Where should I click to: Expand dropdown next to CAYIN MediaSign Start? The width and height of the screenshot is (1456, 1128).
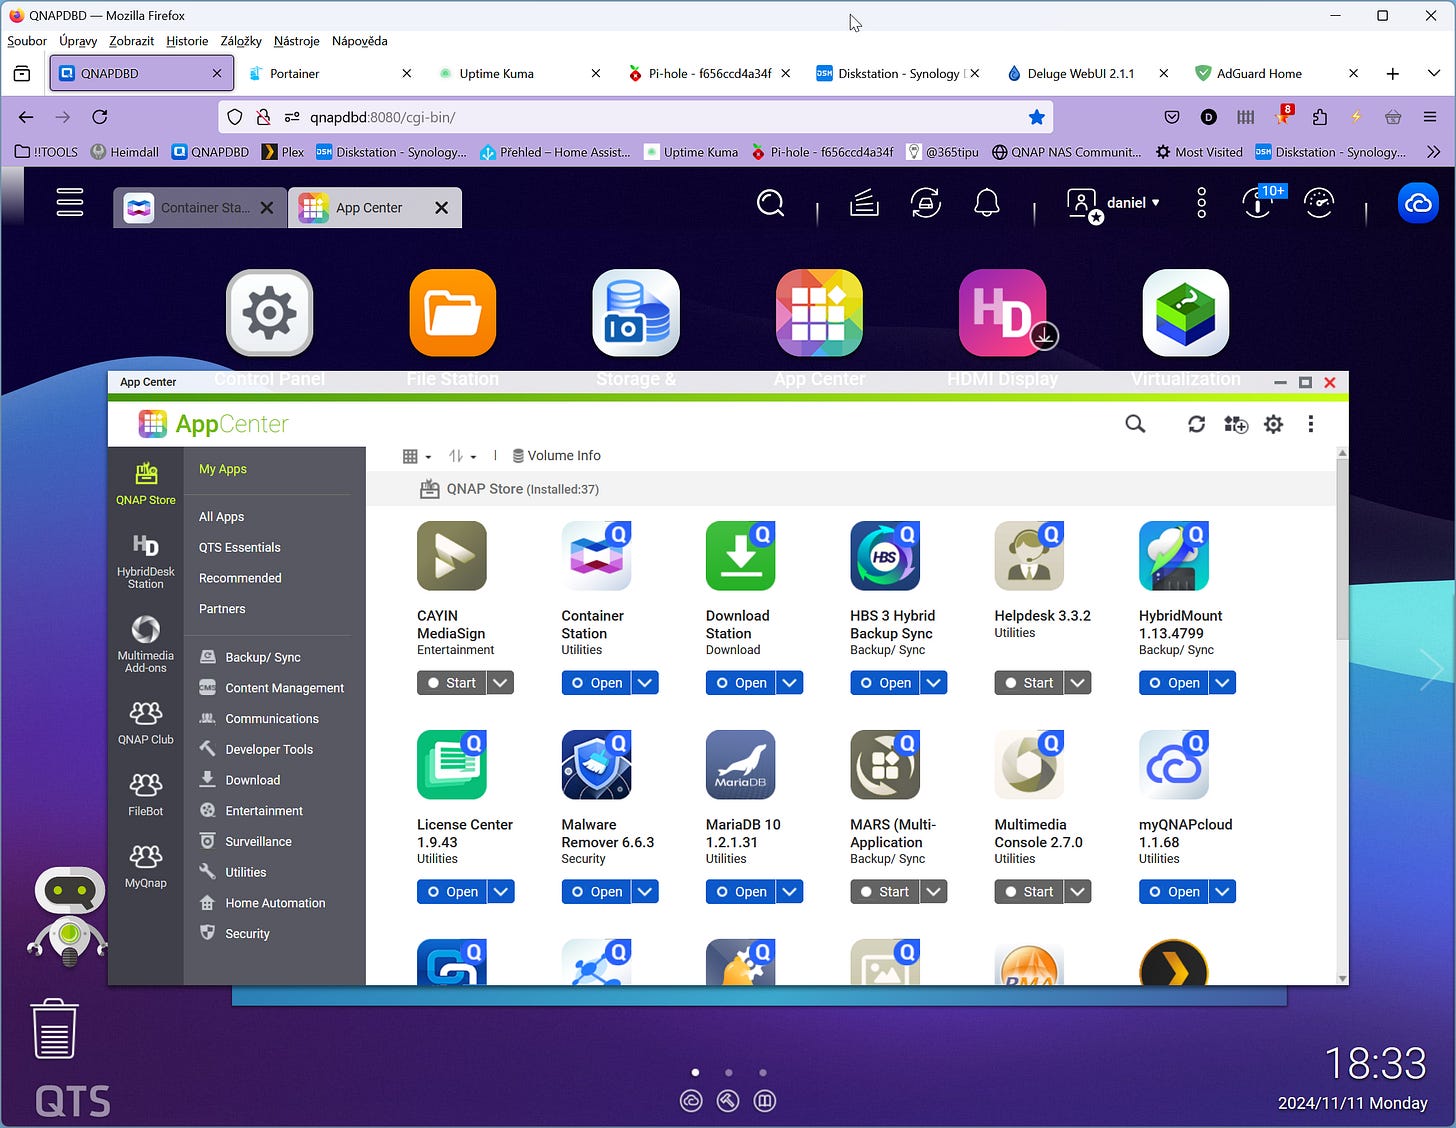pyautogui.click(x=501, y=683)
